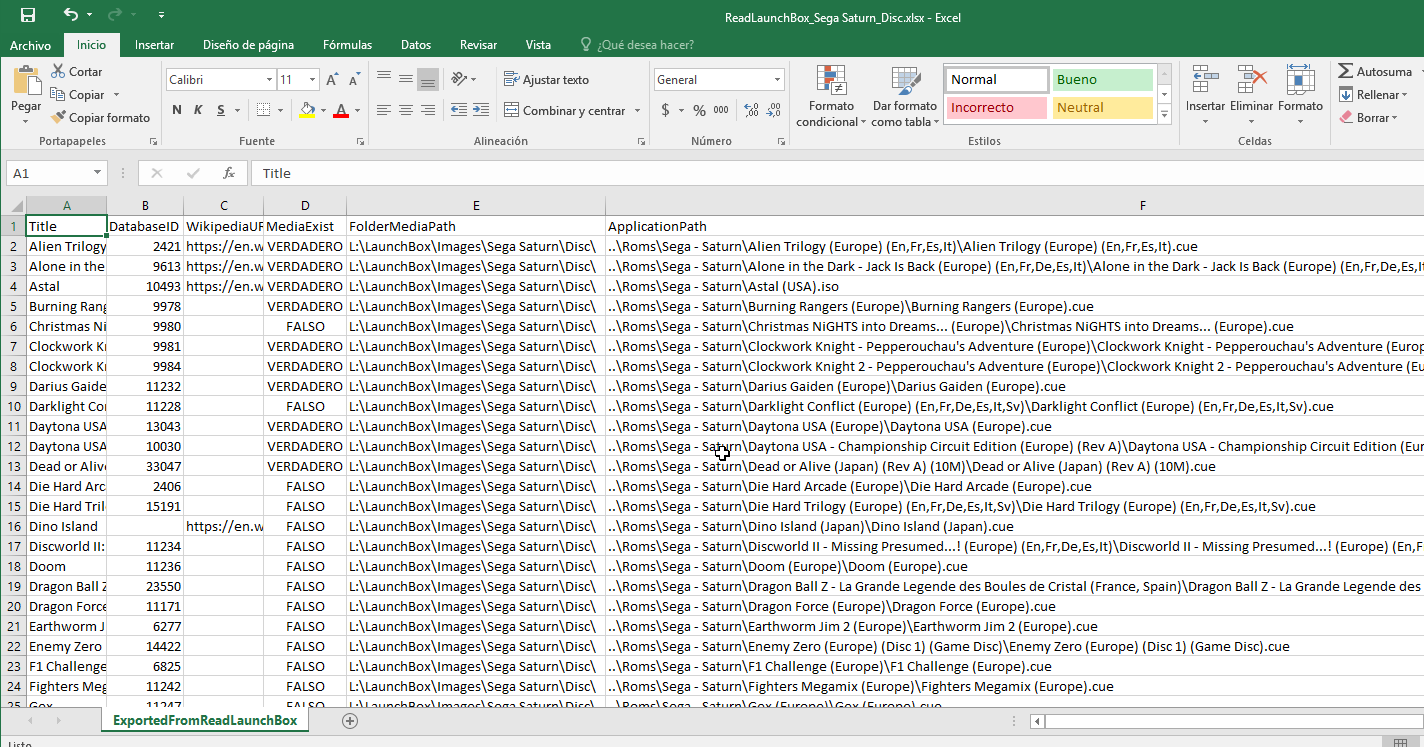Switch to the Diseño de página tab
The width and height of the screenshot is (1424, 747).
point(248,45)
